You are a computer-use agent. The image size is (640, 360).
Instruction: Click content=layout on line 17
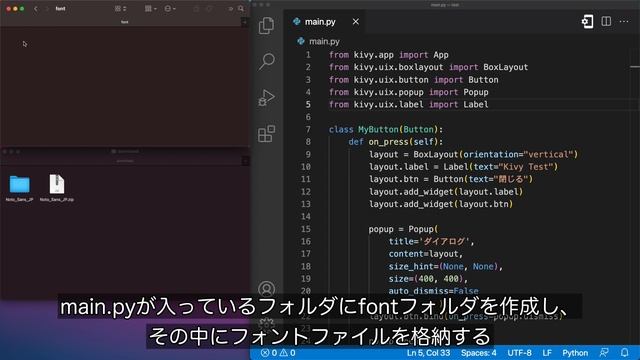[423, 253]
